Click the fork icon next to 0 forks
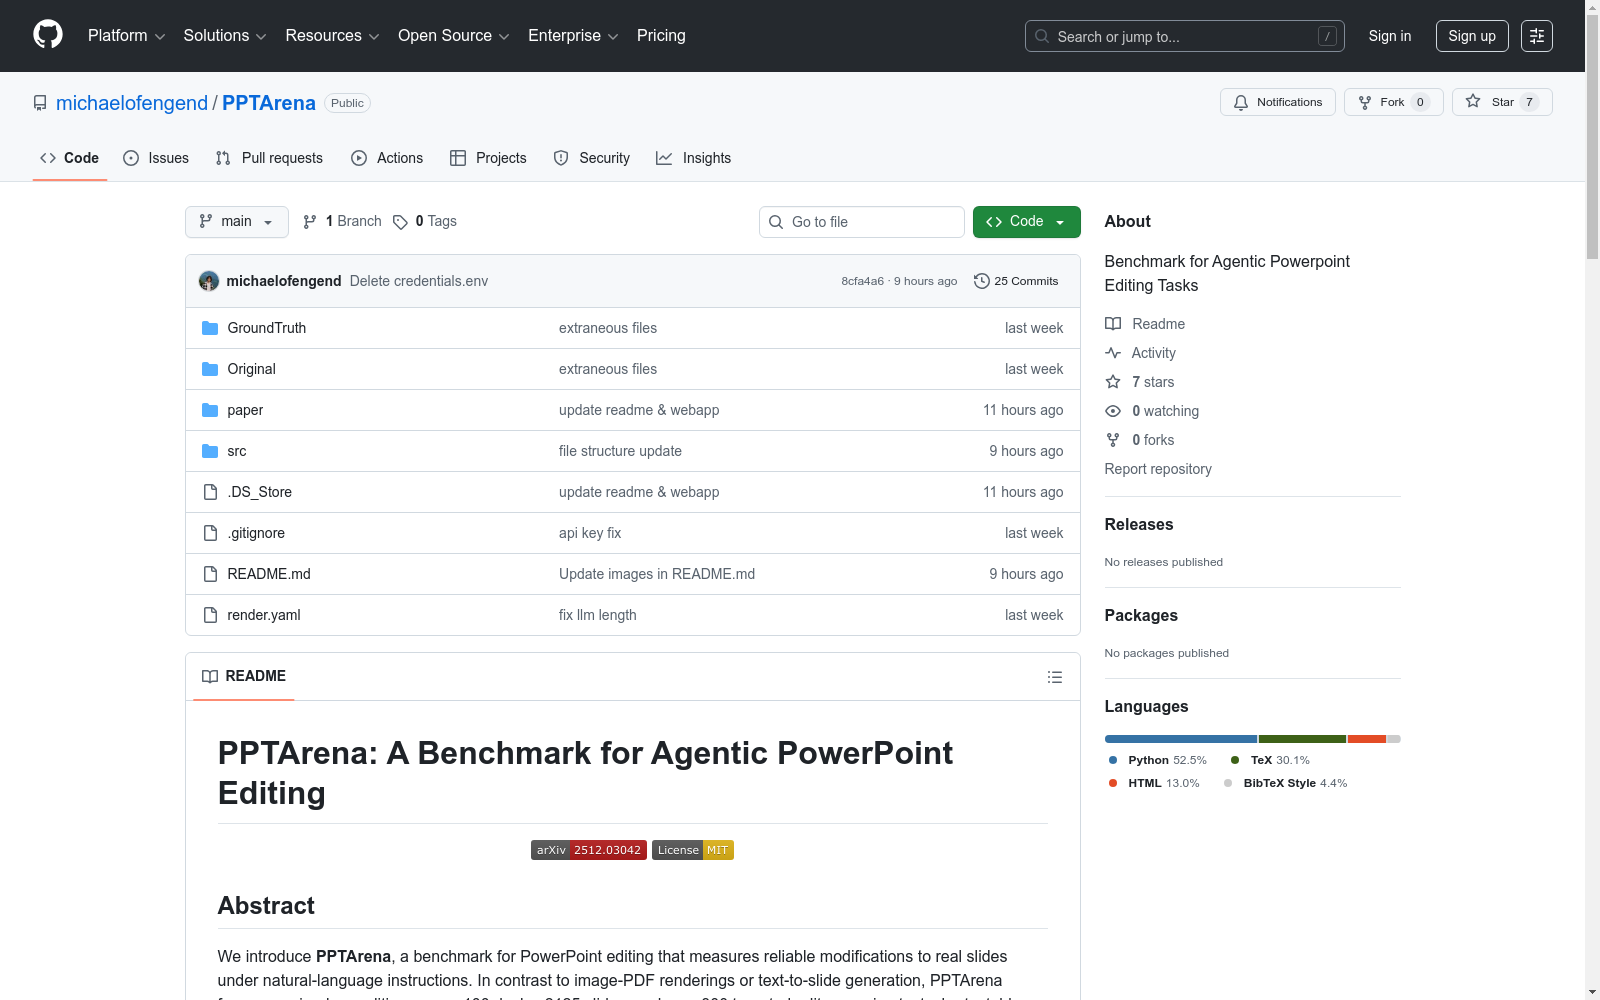The height and width of the screenshot is (1000, 1600). 1113,440
